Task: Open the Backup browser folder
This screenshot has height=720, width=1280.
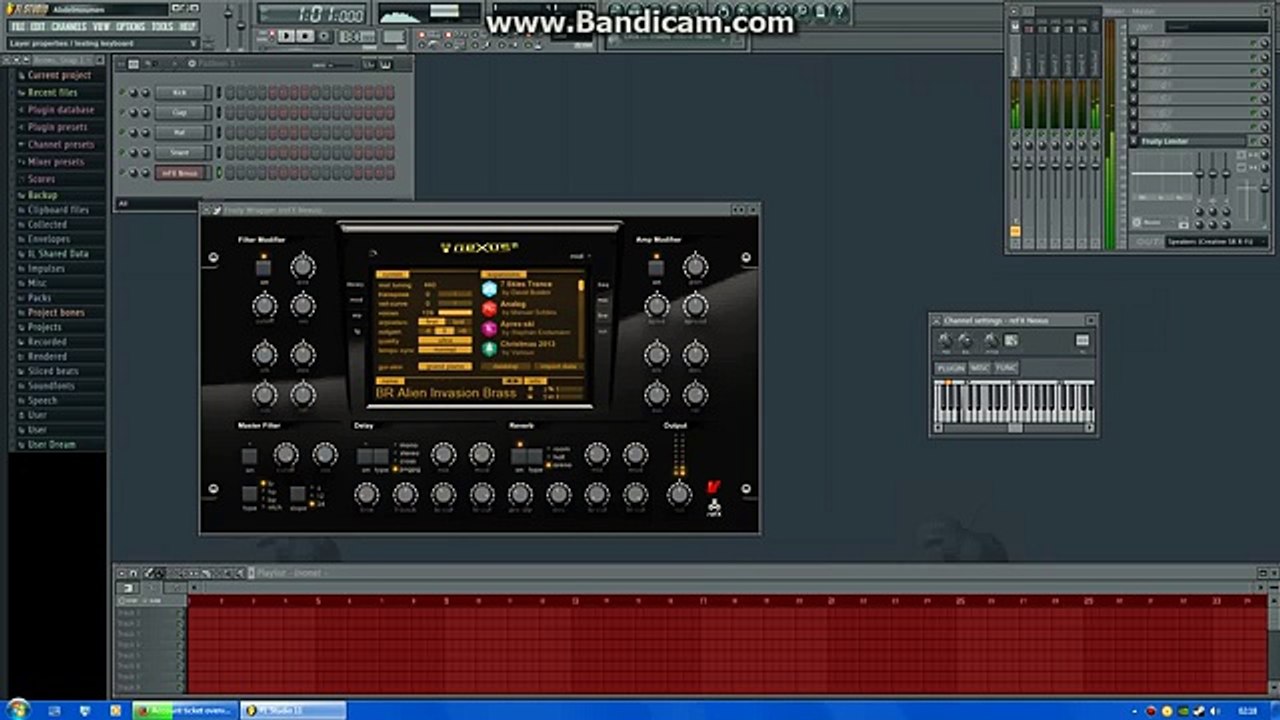Action: pyautogui.click(x=42, y=195)
